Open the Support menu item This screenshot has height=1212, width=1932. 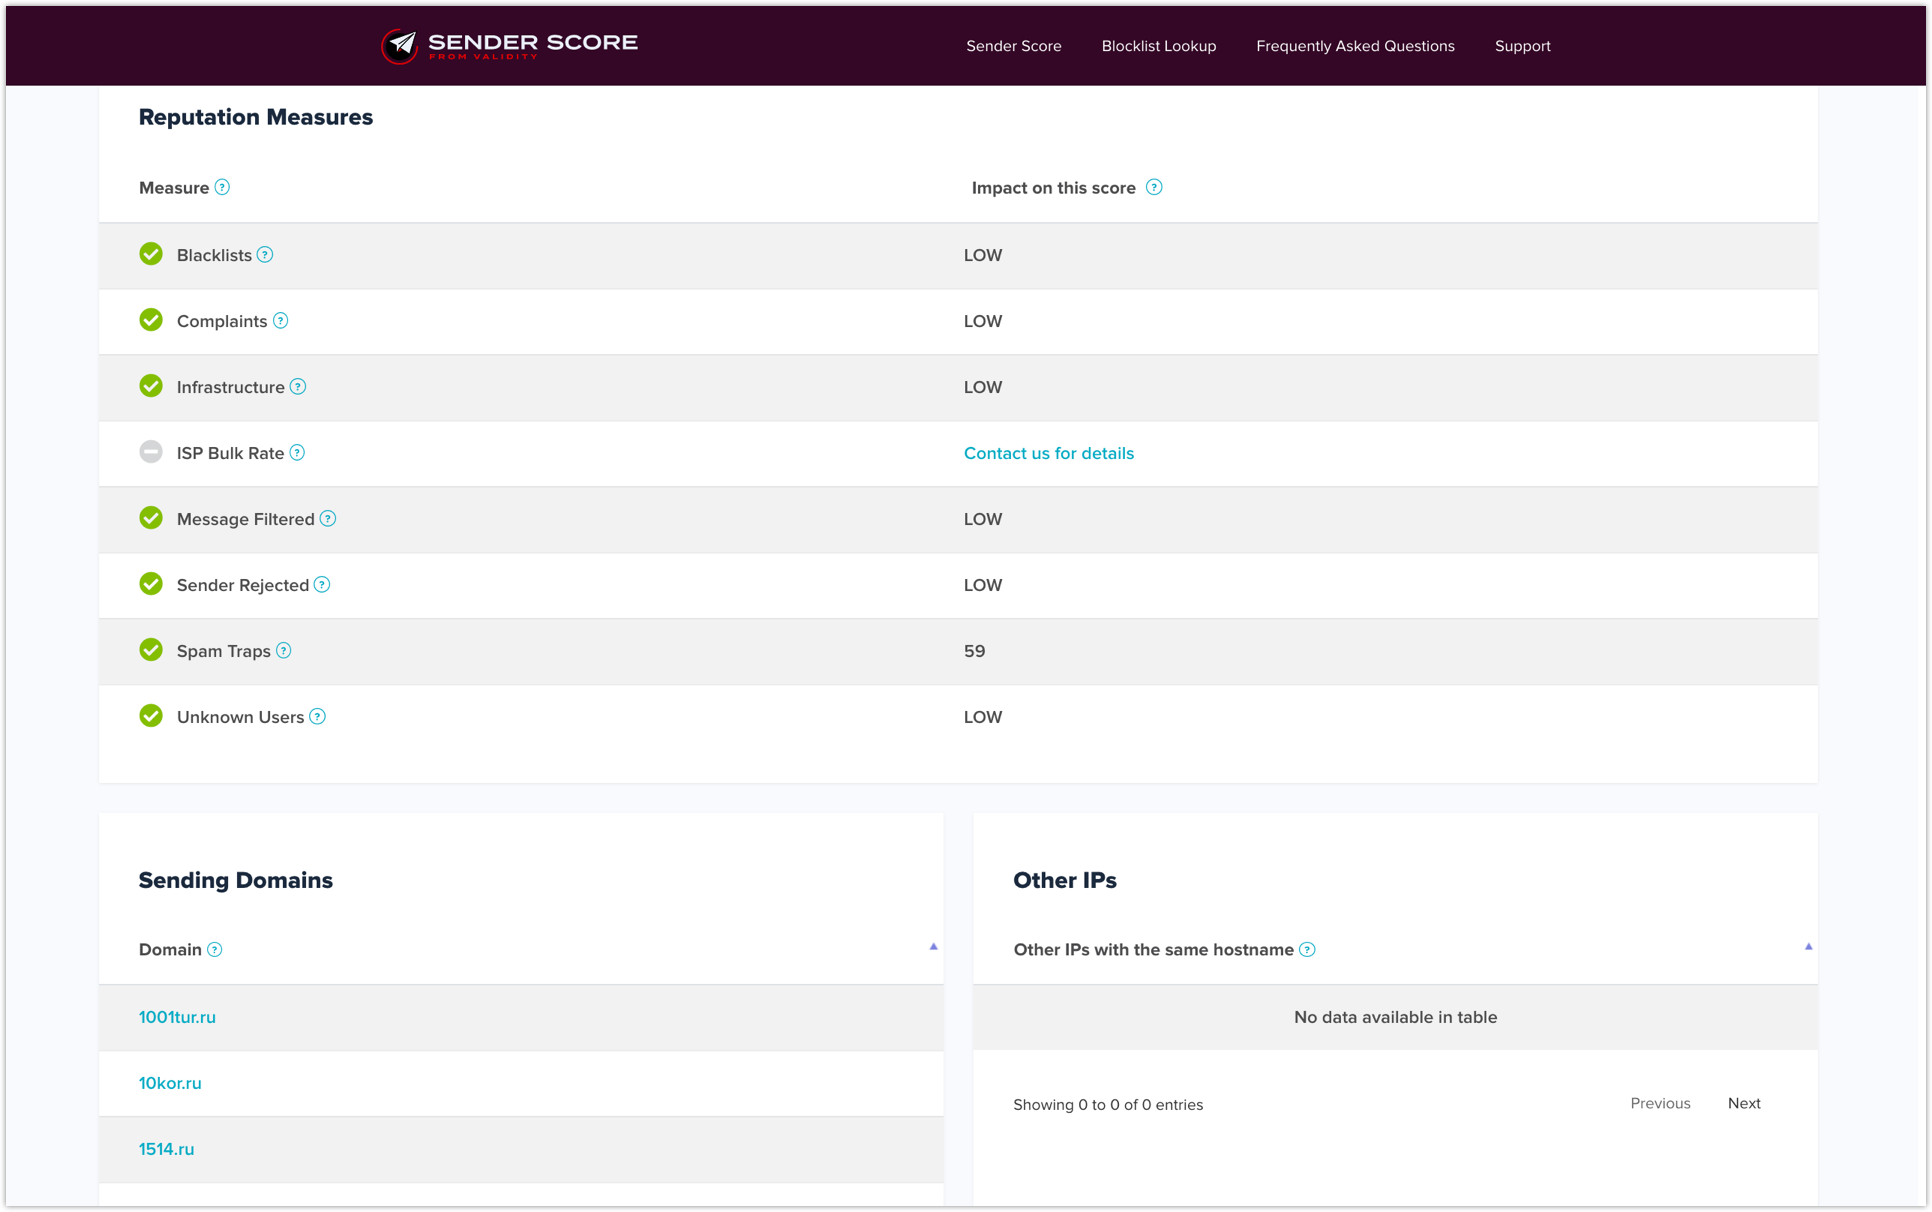[x=1522, y=46]
